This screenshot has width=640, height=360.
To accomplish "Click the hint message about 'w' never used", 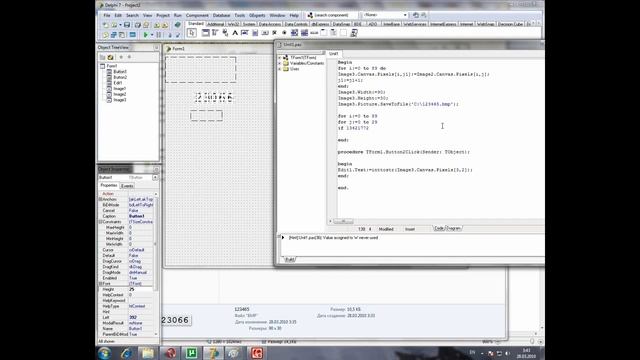I will point(333,238).
